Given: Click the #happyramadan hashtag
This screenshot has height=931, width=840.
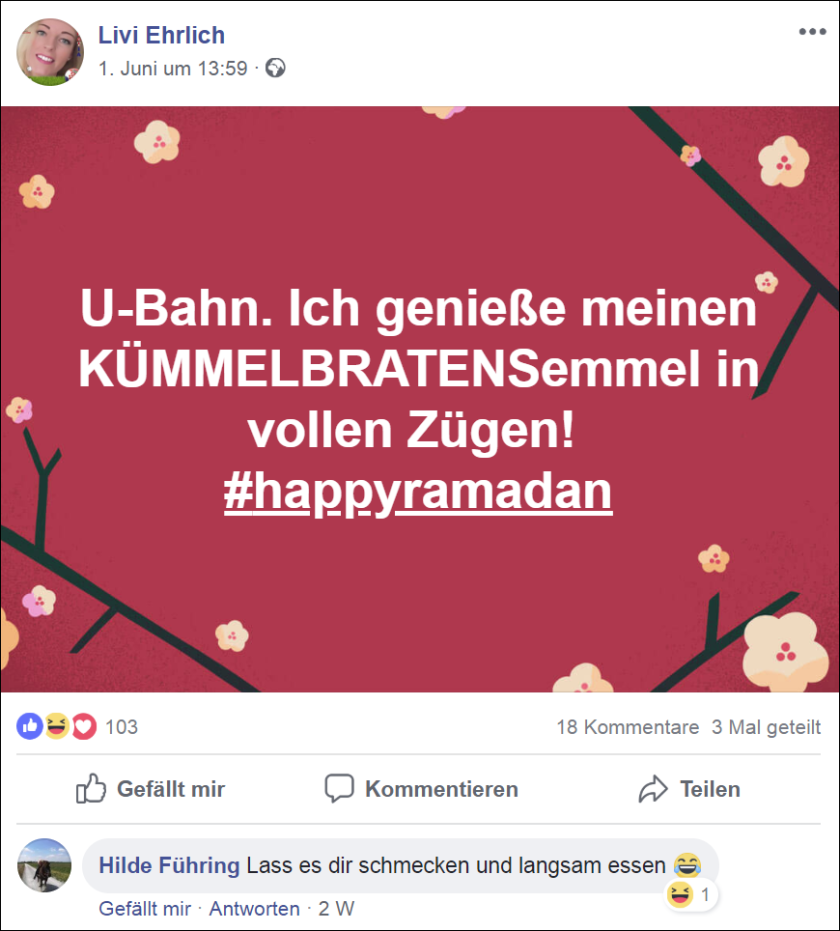Looking at the screenshot, I should pos(418,492).
